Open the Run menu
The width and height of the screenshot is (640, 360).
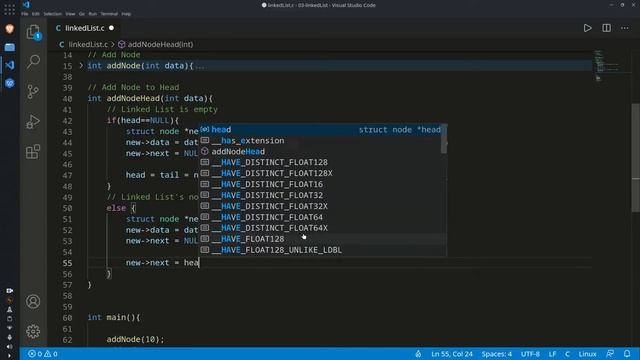[x=93, y=14]
